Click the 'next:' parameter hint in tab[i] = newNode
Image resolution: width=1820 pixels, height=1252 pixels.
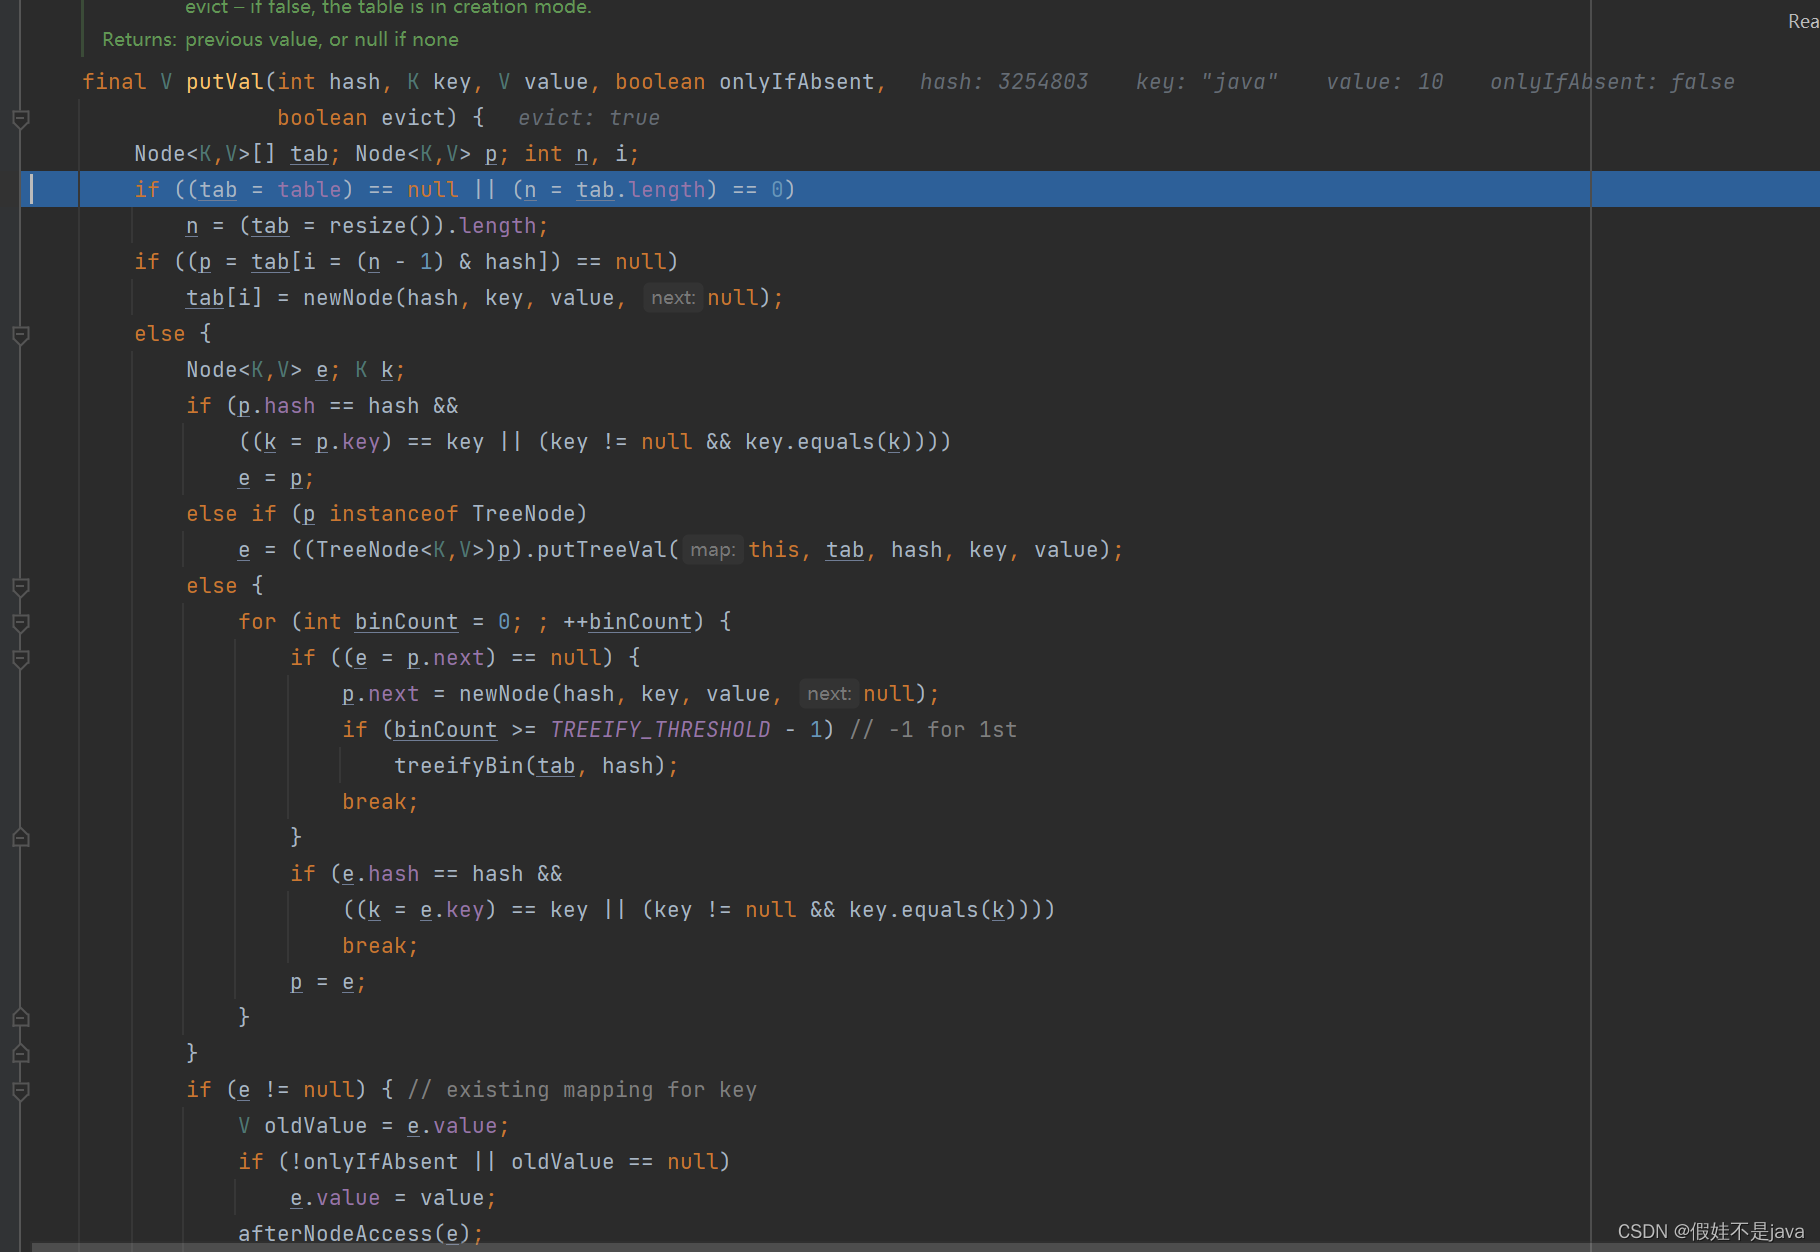click(x=672, y=298)
